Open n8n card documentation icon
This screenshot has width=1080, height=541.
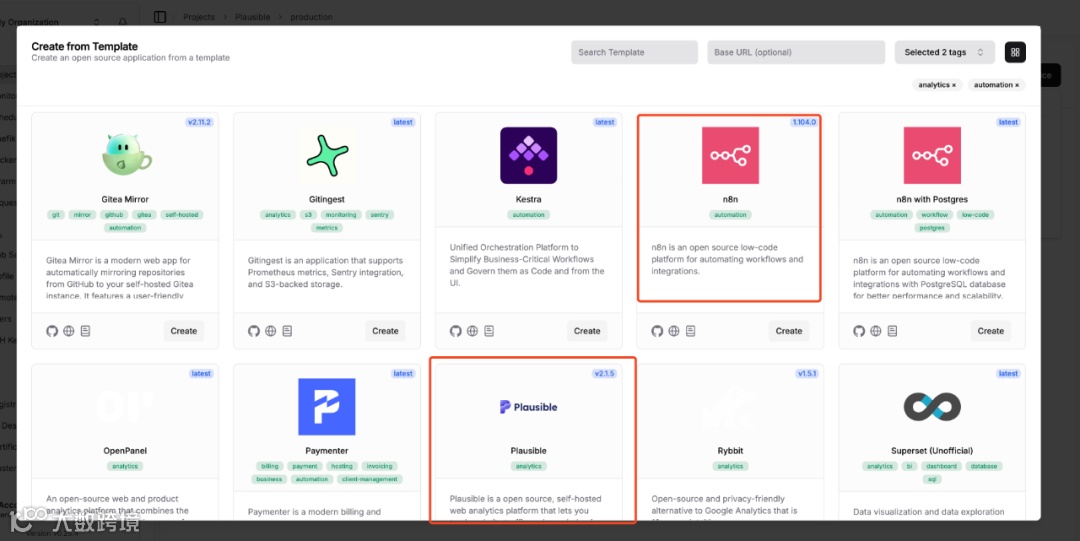690,331
